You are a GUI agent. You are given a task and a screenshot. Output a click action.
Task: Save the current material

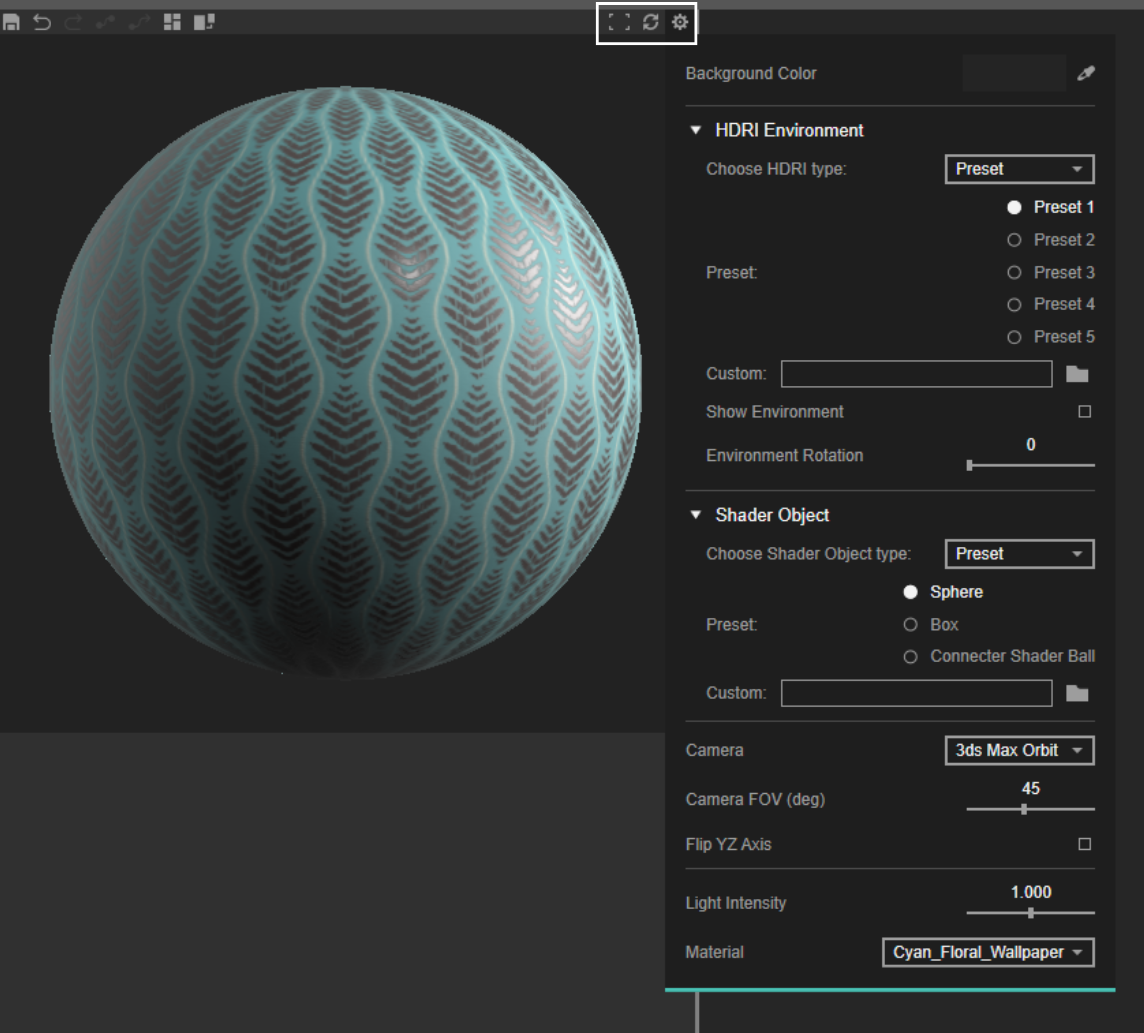(x=13, y=21)
